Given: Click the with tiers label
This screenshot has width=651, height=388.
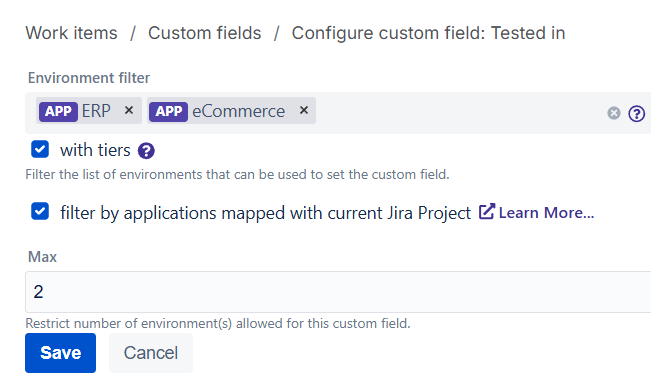Looking at the screenshot, I should point(95,150).
